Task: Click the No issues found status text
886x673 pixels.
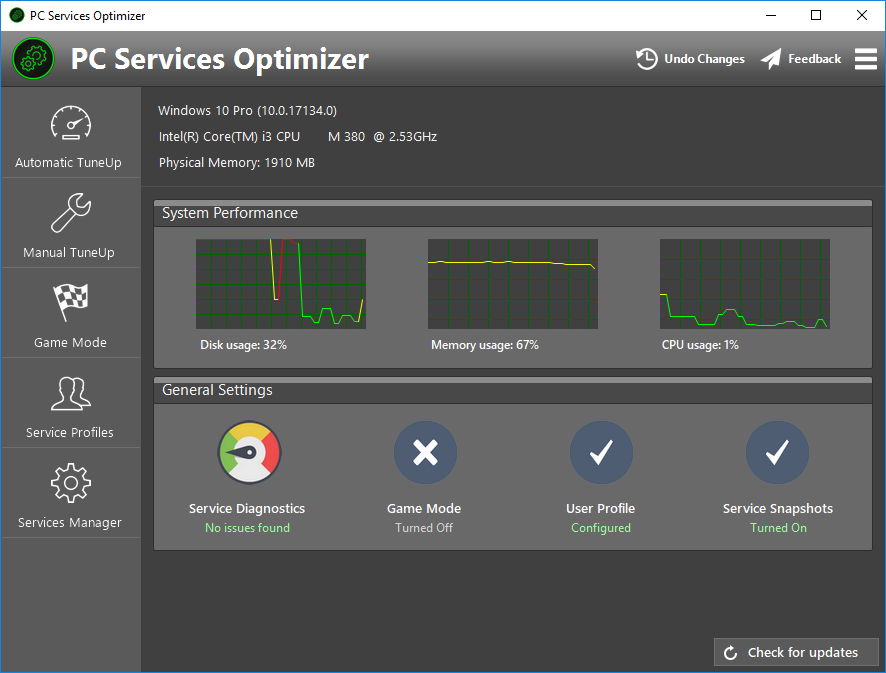Action: (247, 528)
